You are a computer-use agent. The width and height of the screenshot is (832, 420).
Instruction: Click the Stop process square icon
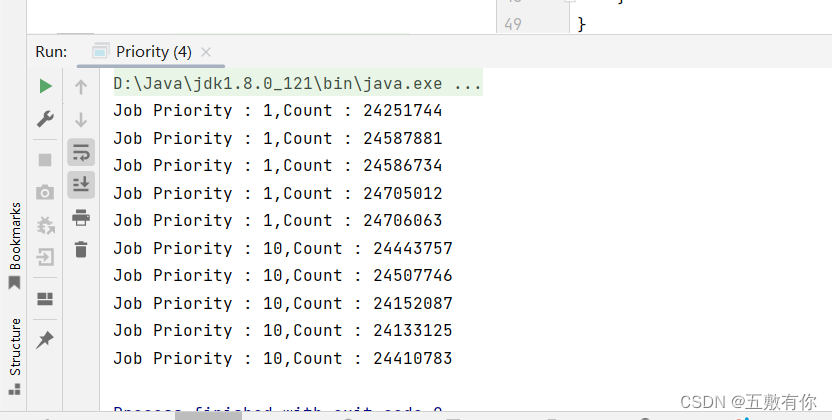click(x=45, y=160)
